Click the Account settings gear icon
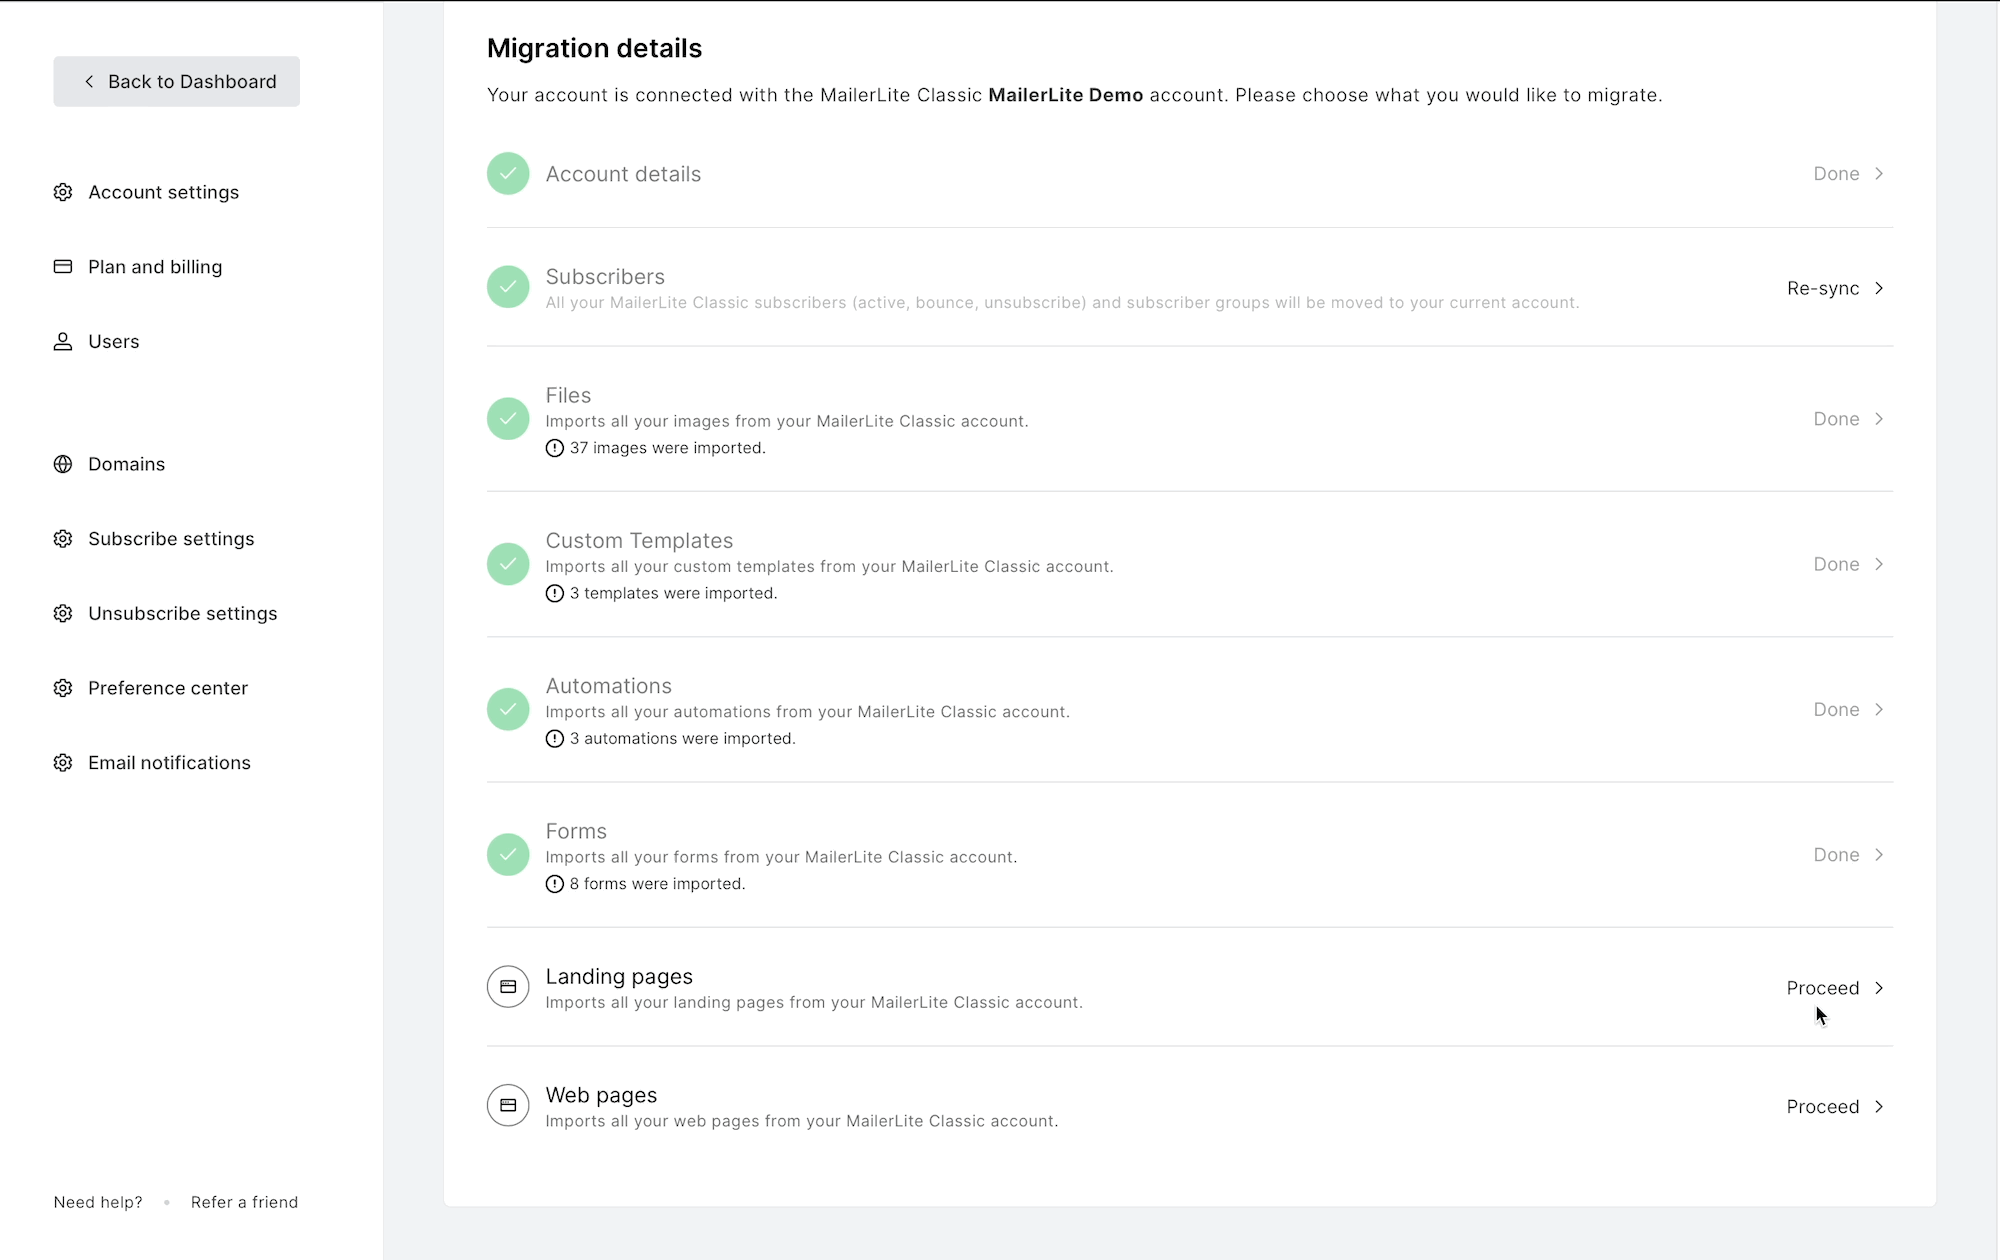Image resolution: width=2000 pixels, height=1260 pixels. 63,192
